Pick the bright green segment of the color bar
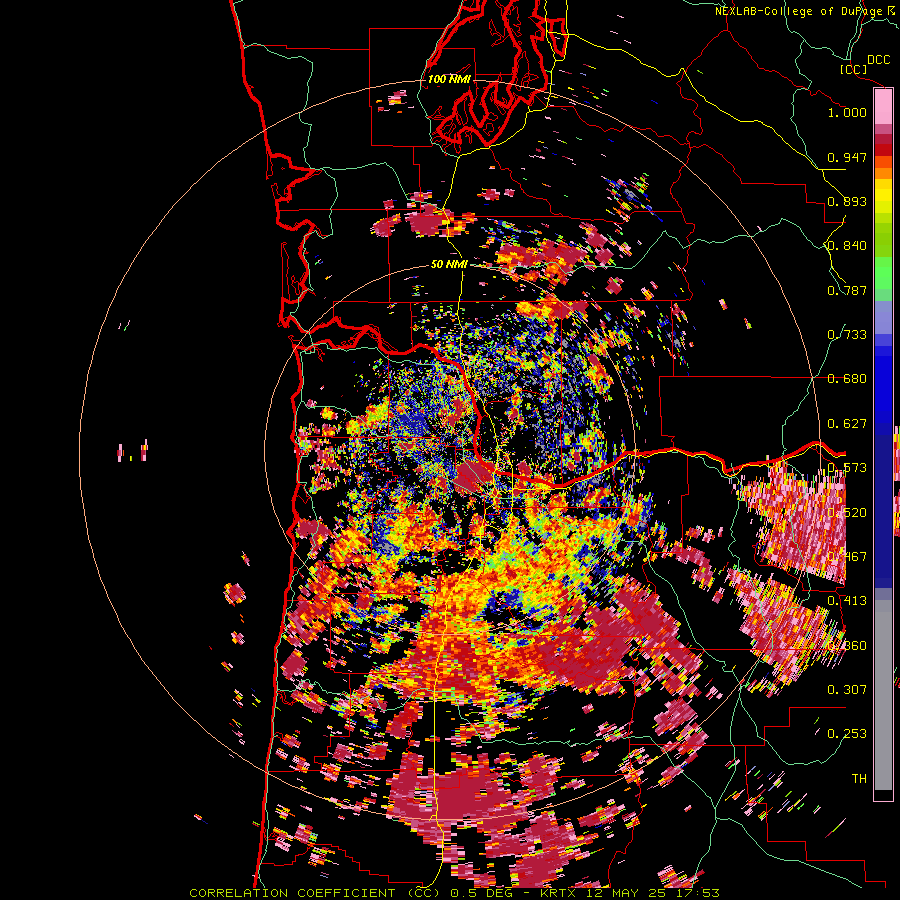900x900 pixels. [x=883, y=272]
